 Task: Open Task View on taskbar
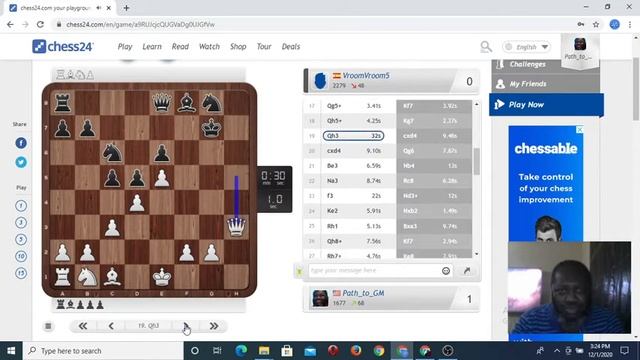217,351
